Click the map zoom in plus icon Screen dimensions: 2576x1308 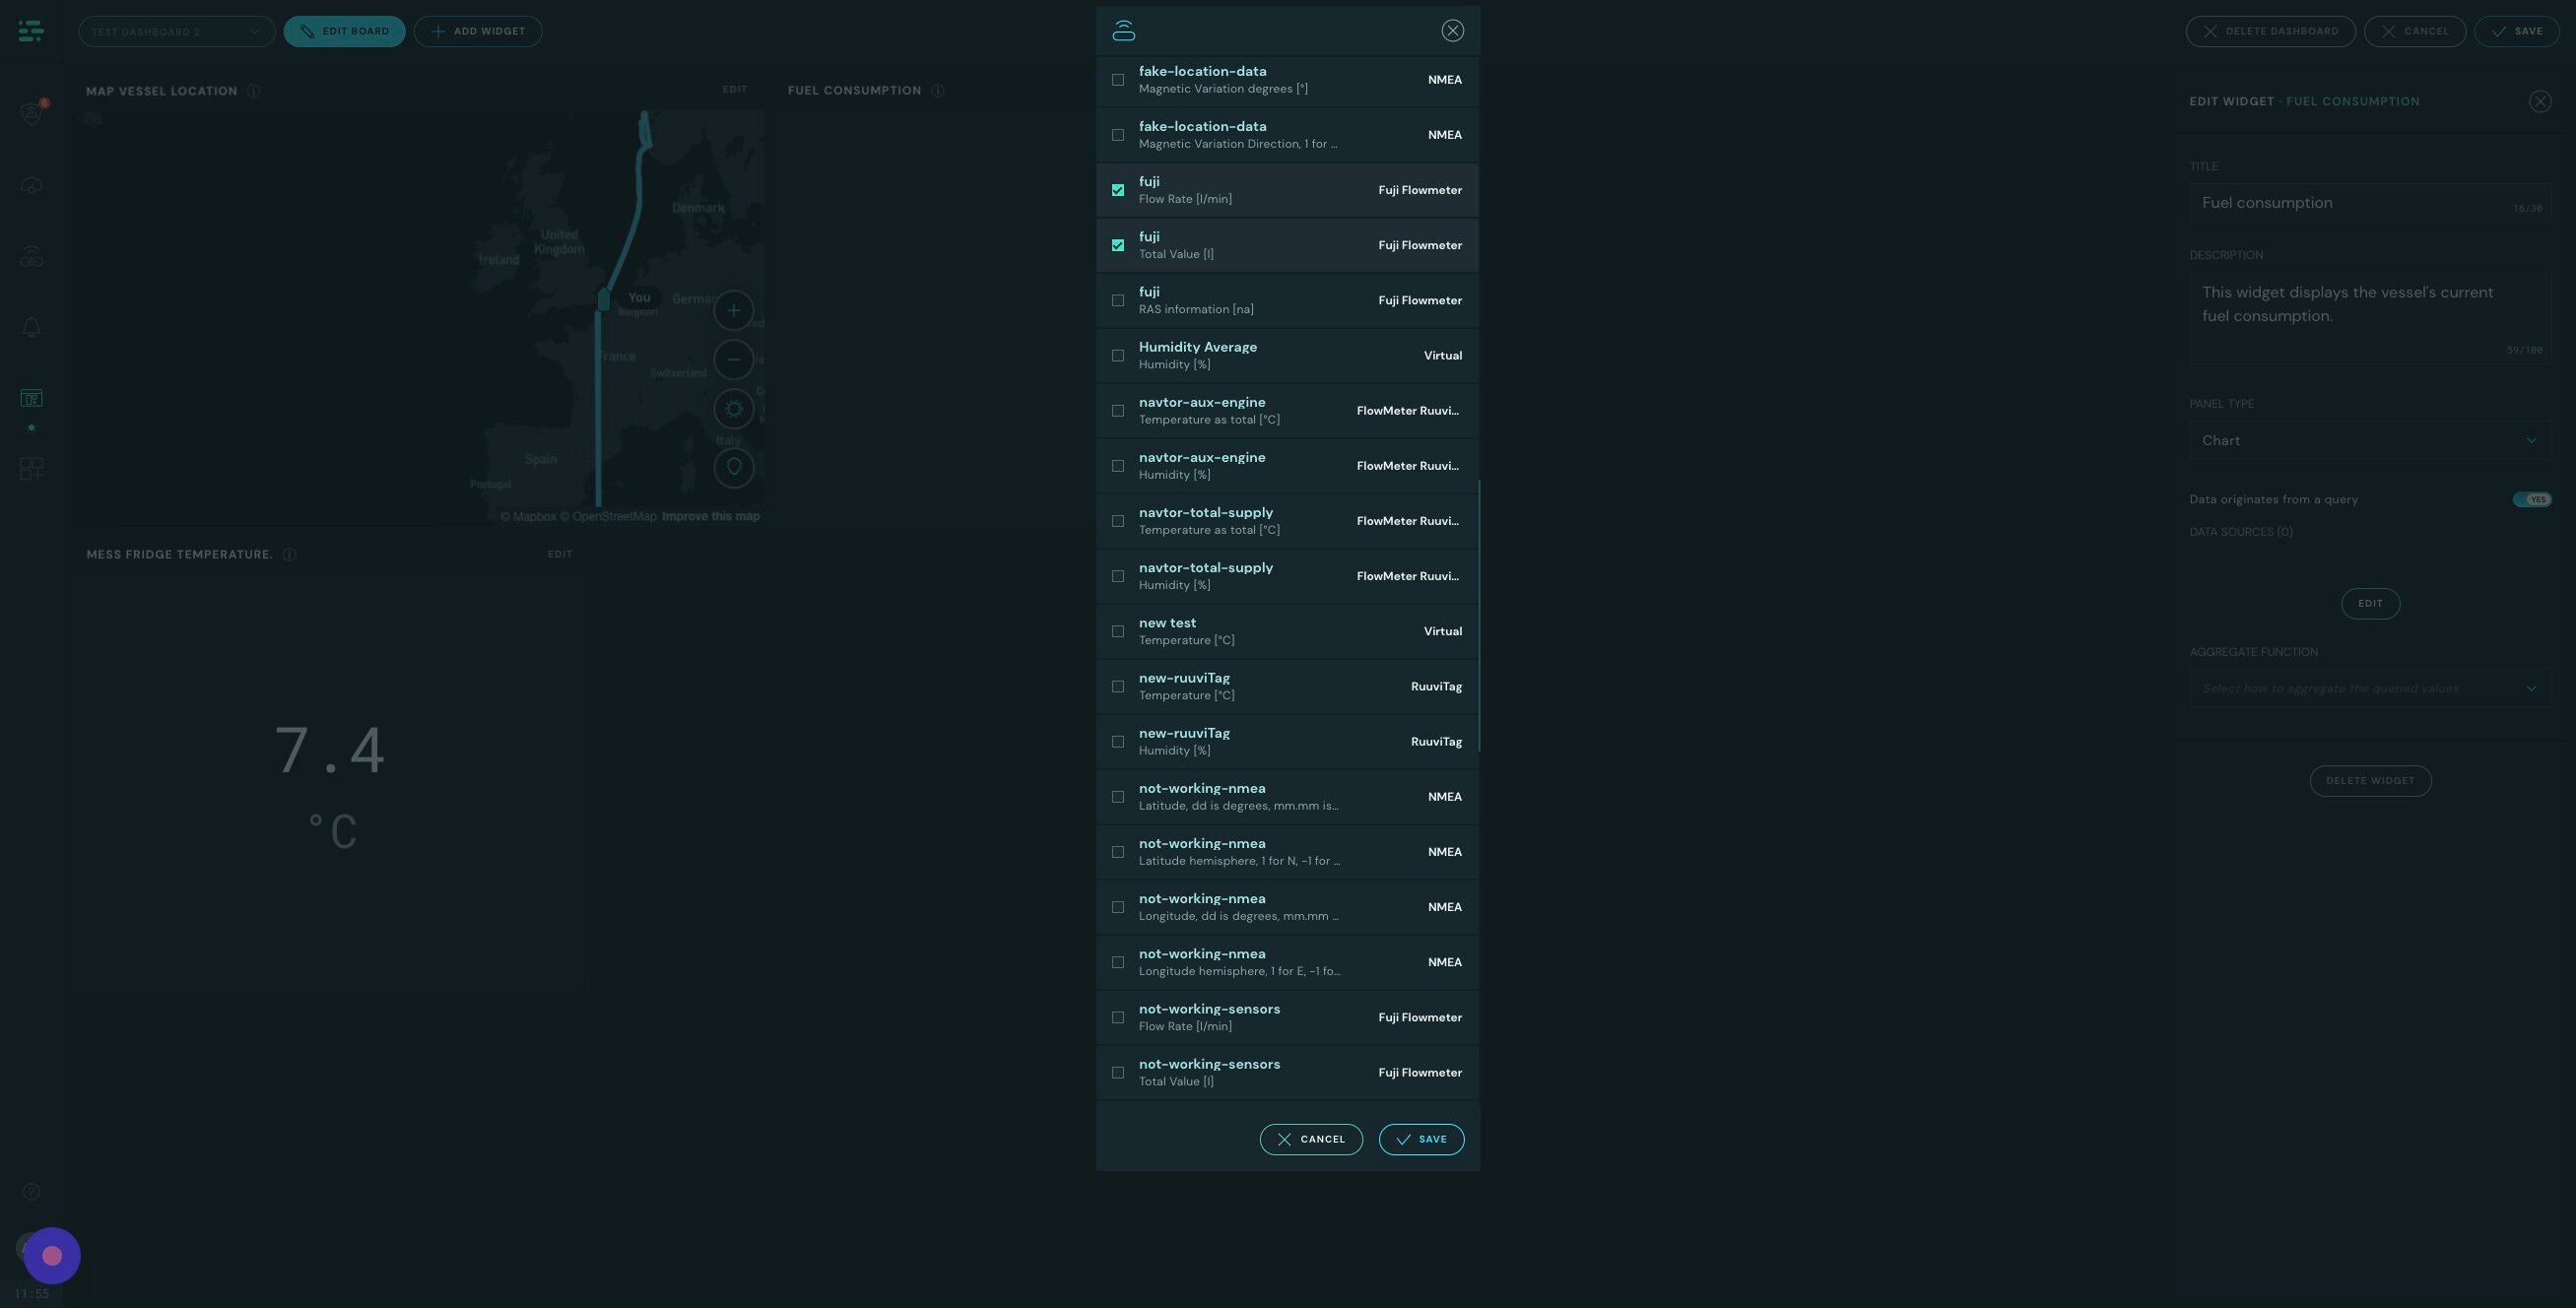coord(733,311)
